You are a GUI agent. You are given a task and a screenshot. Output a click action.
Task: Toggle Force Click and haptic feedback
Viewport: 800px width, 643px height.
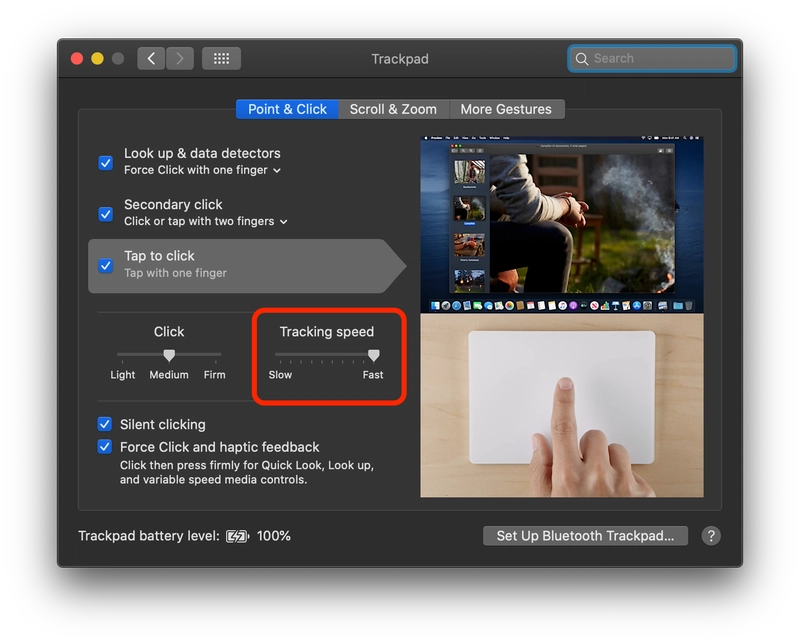pyautogui.click(x=105, y=447)
